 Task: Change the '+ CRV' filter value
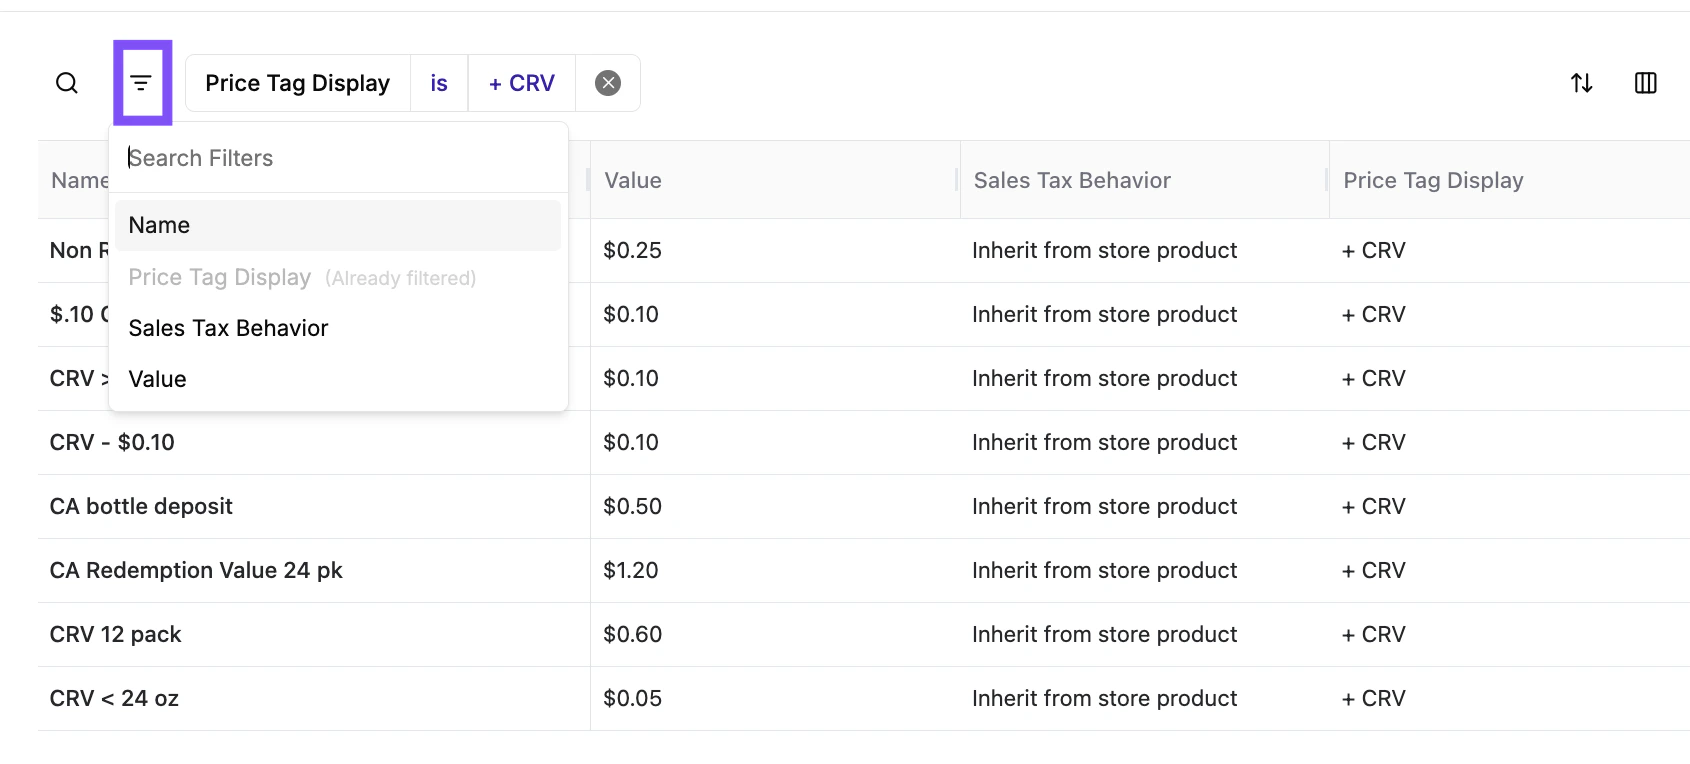click(x=521, y=83)
